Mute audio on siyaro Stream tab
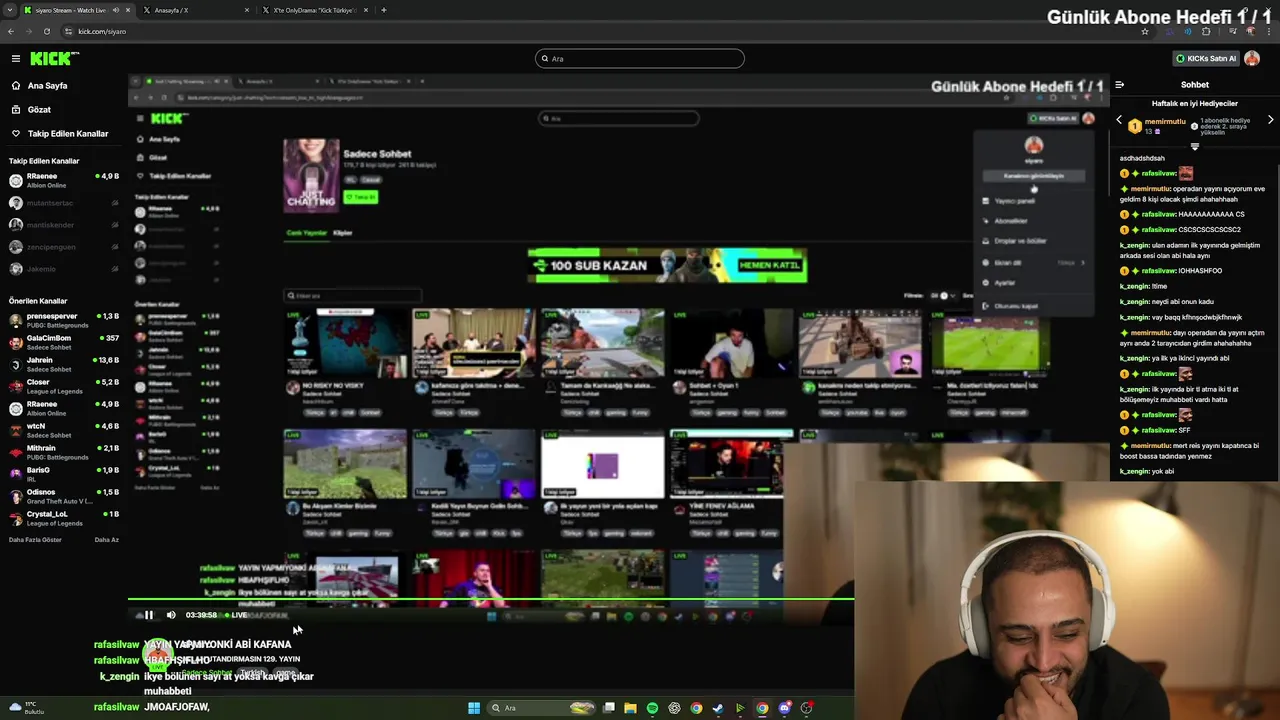The width and height of the screenshot is (1280, 720). tap(116, 10)
